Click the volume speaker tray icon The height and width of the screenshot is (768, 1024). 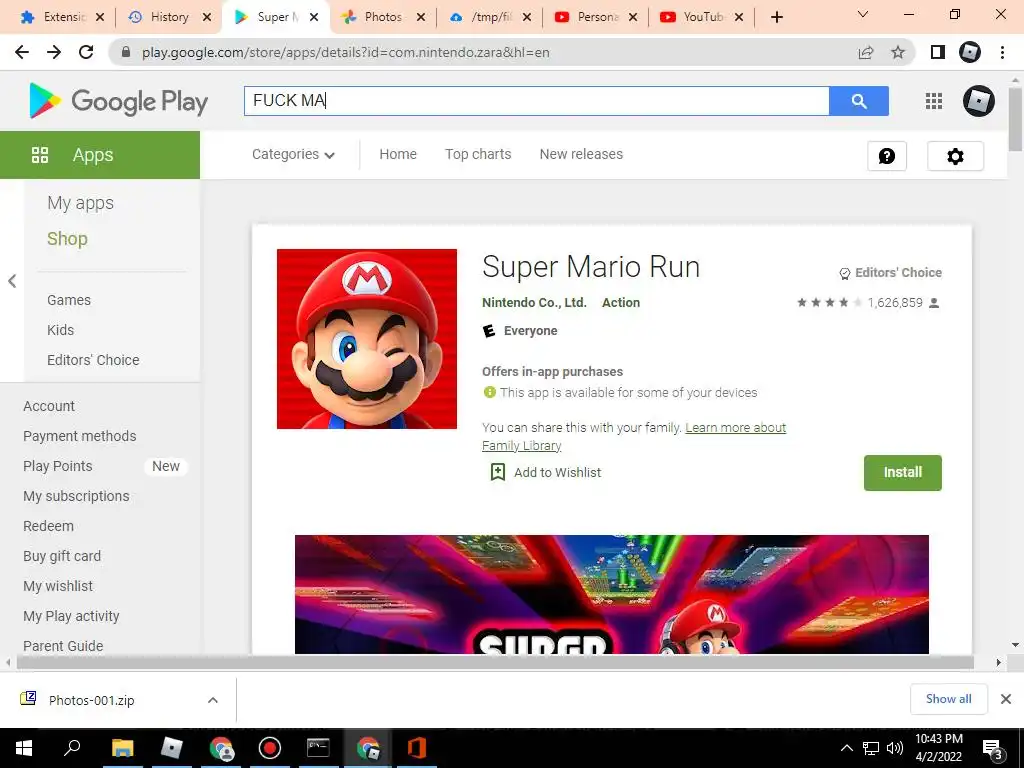pos(895,748)
